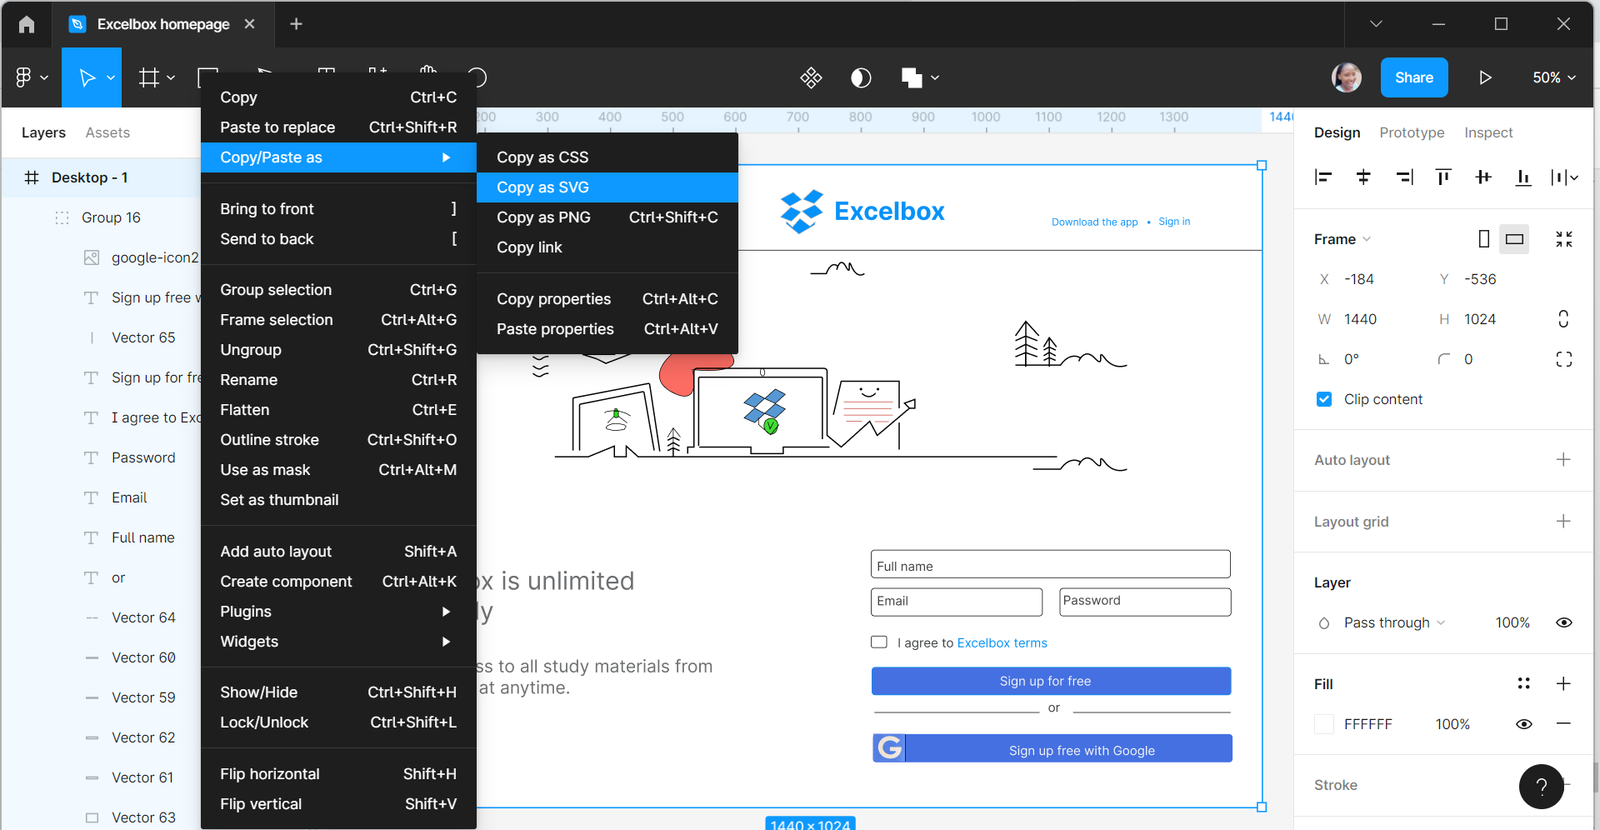
Task: Select the comment tool icon
Action: click(x=477, y=77)
